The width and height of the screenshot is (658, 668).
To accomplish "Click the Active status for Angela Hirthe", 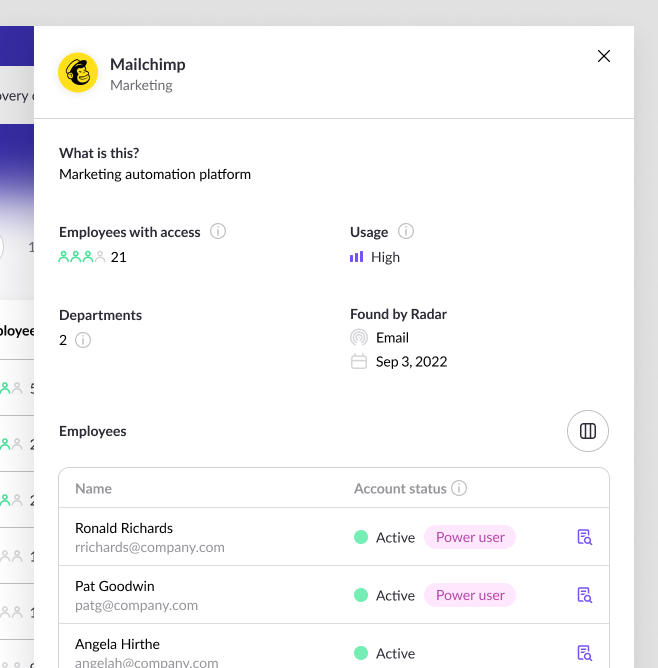I will tap(384, 653).
